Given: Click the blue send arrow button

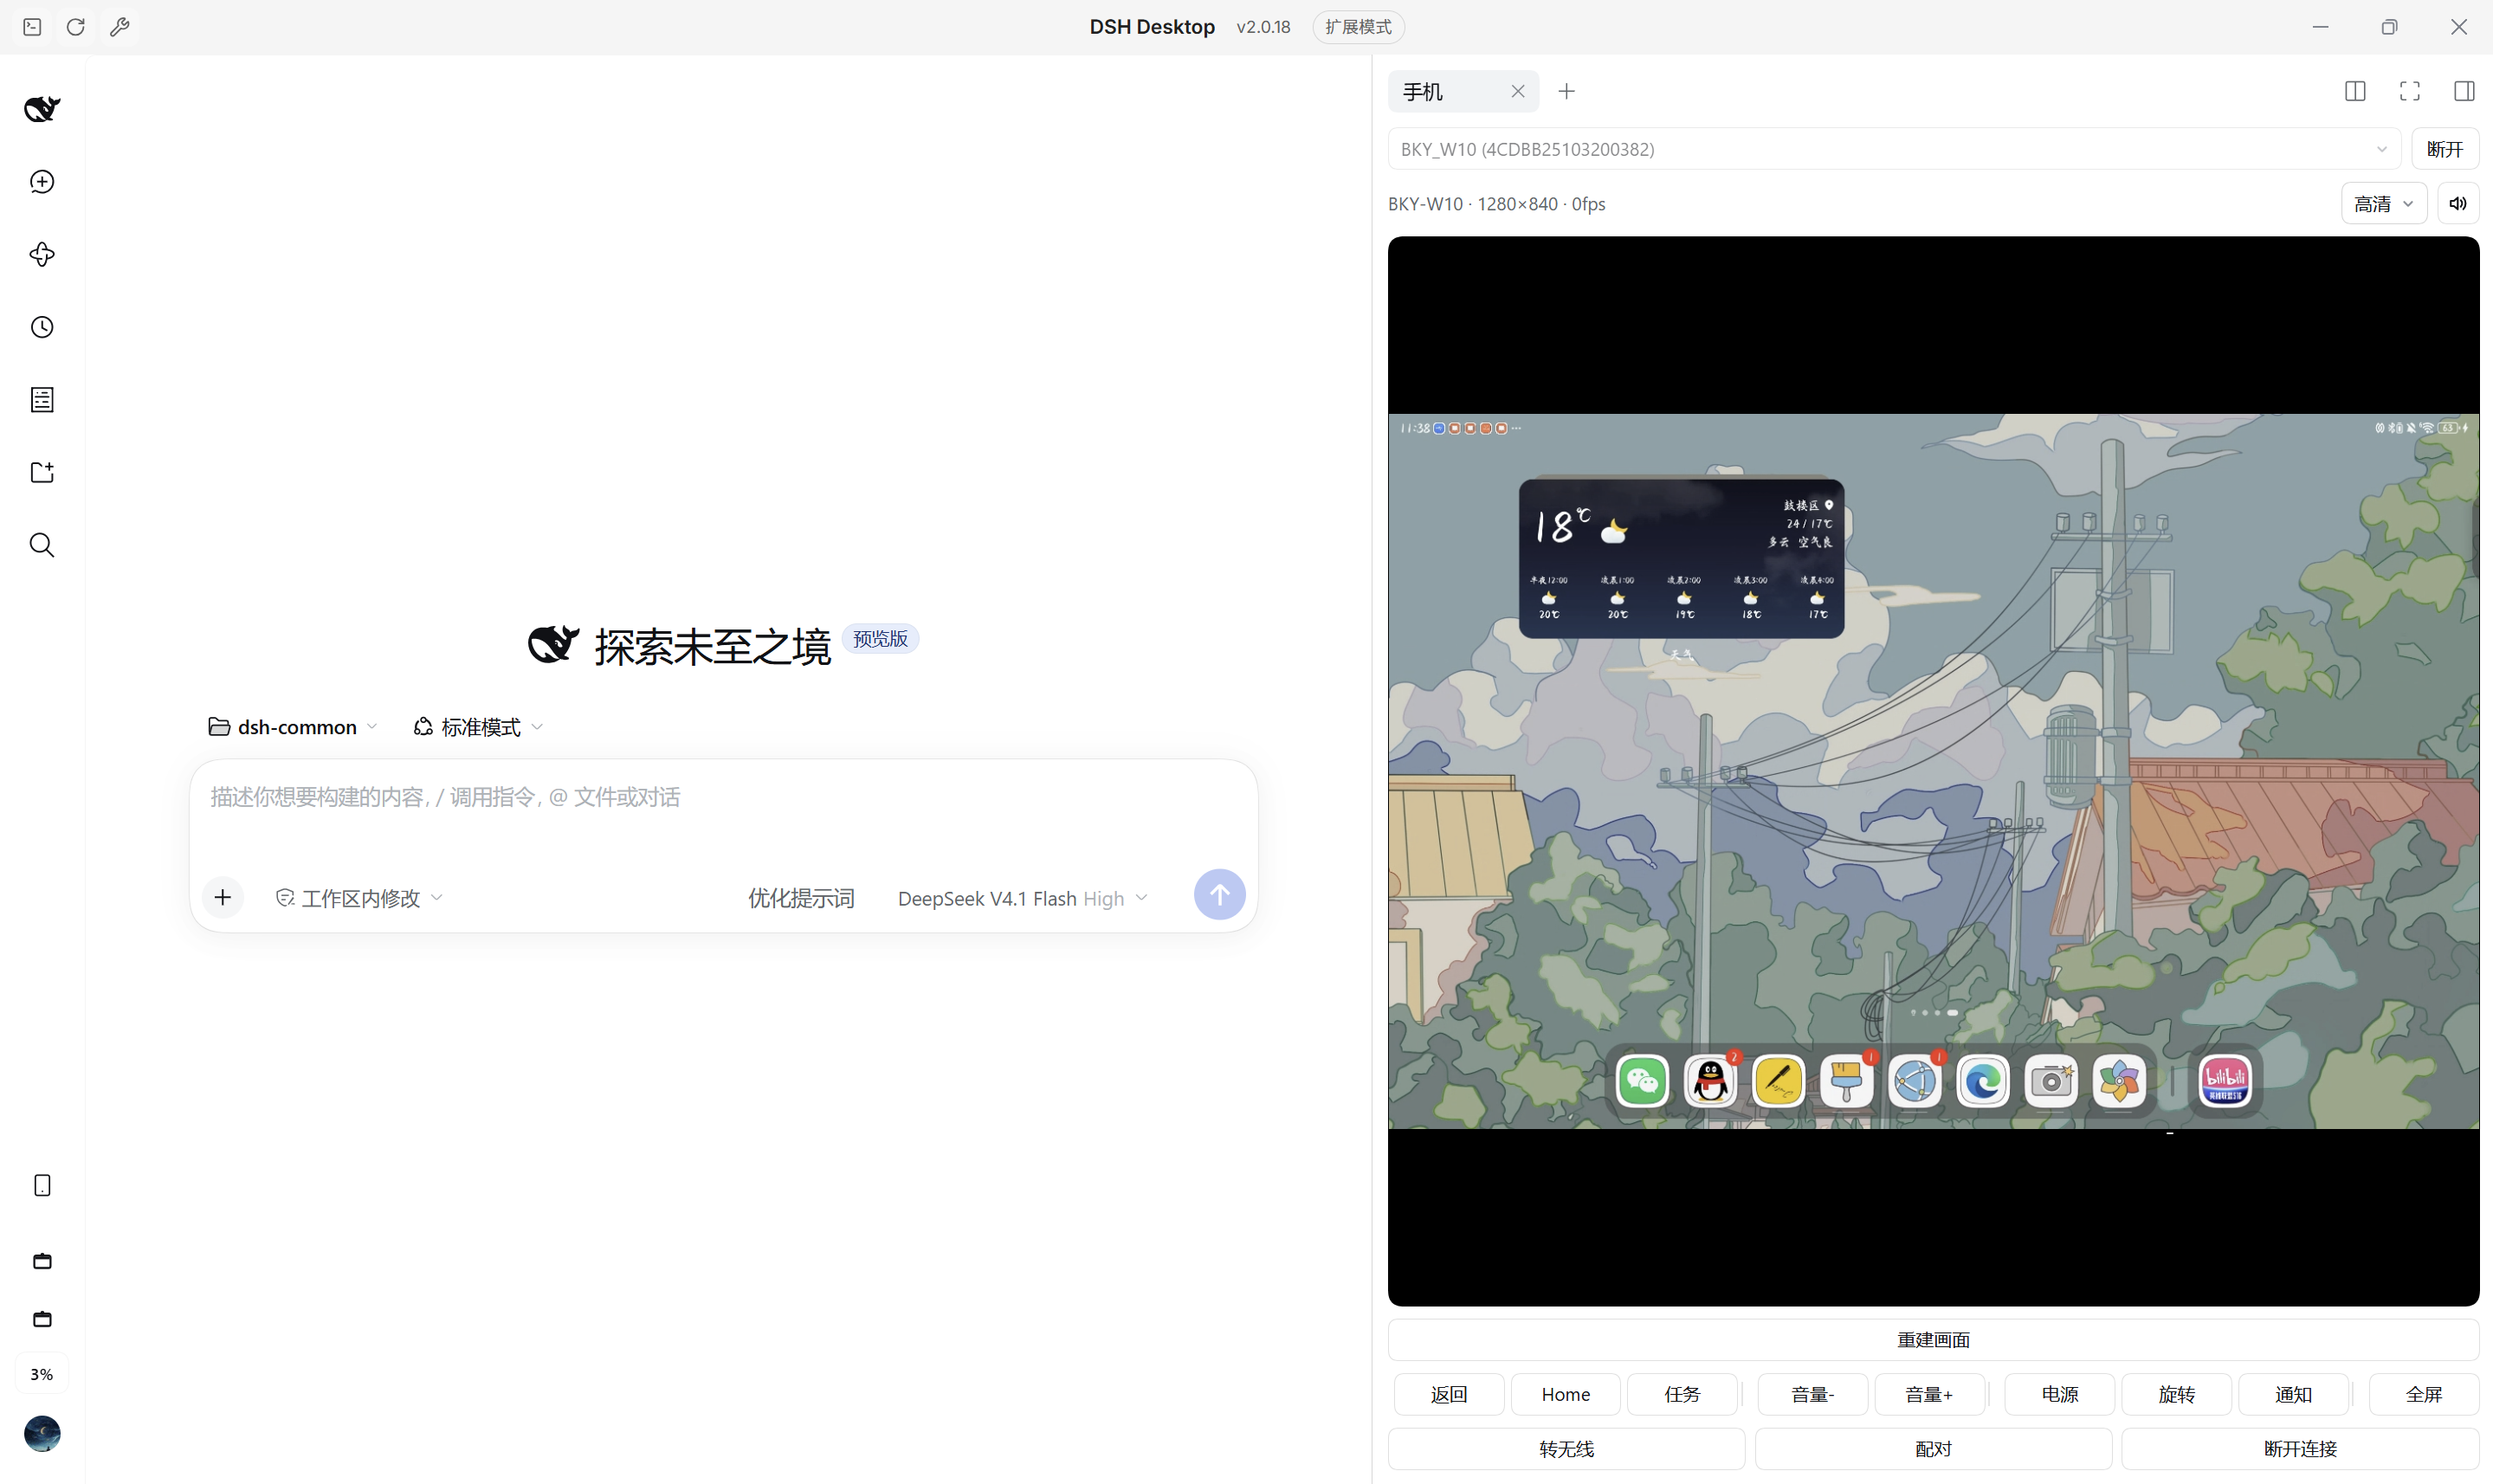Looking at the screenshot, I should click(1219, 895).
